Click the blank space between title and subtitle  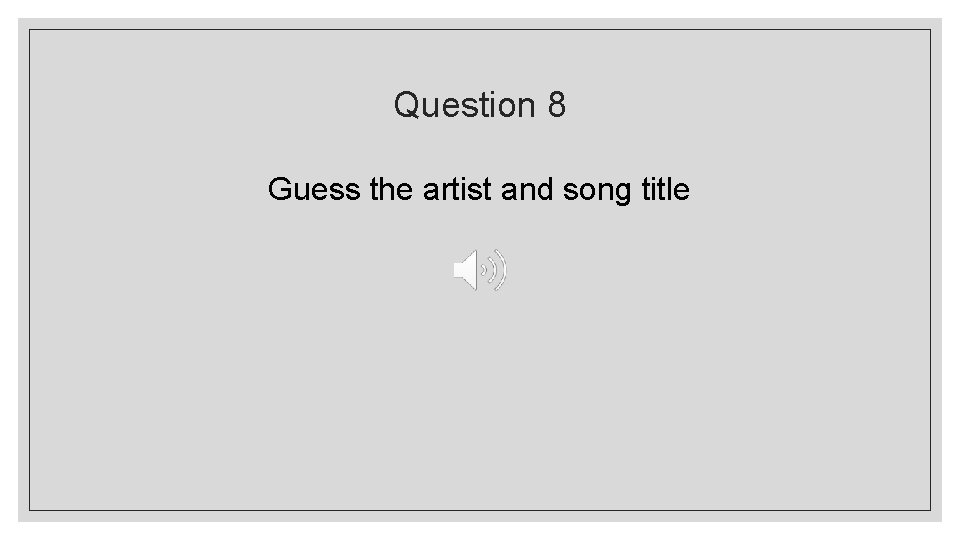point(480,146)
